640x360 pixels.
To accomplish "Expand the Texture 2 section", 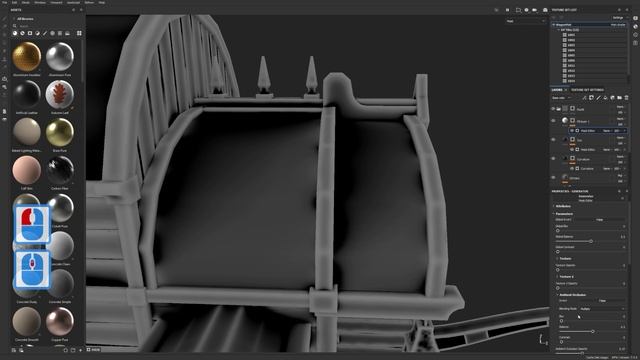I will click(566, 276).
